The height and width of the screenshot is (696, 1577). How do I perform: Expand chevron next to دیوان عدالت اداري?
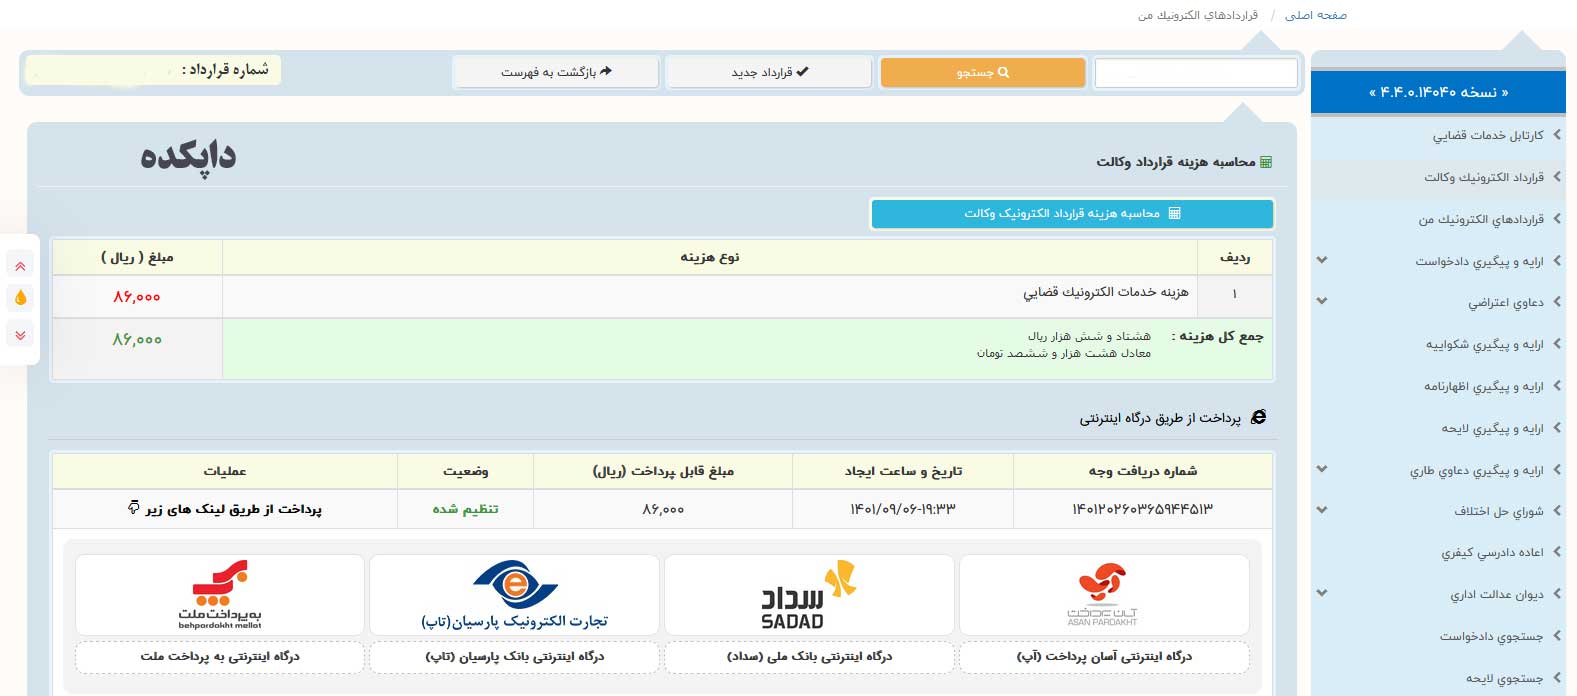(x=1322, y=593)
